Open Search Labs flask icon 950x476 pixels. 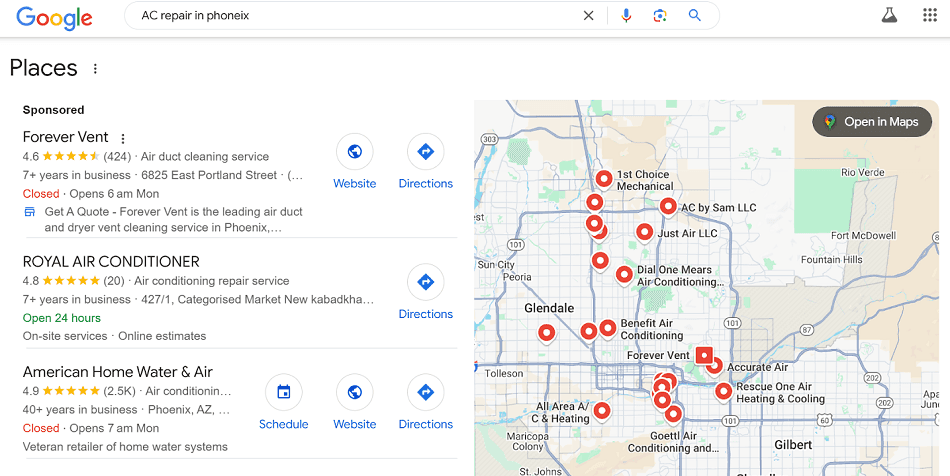(x=888, y=16)
